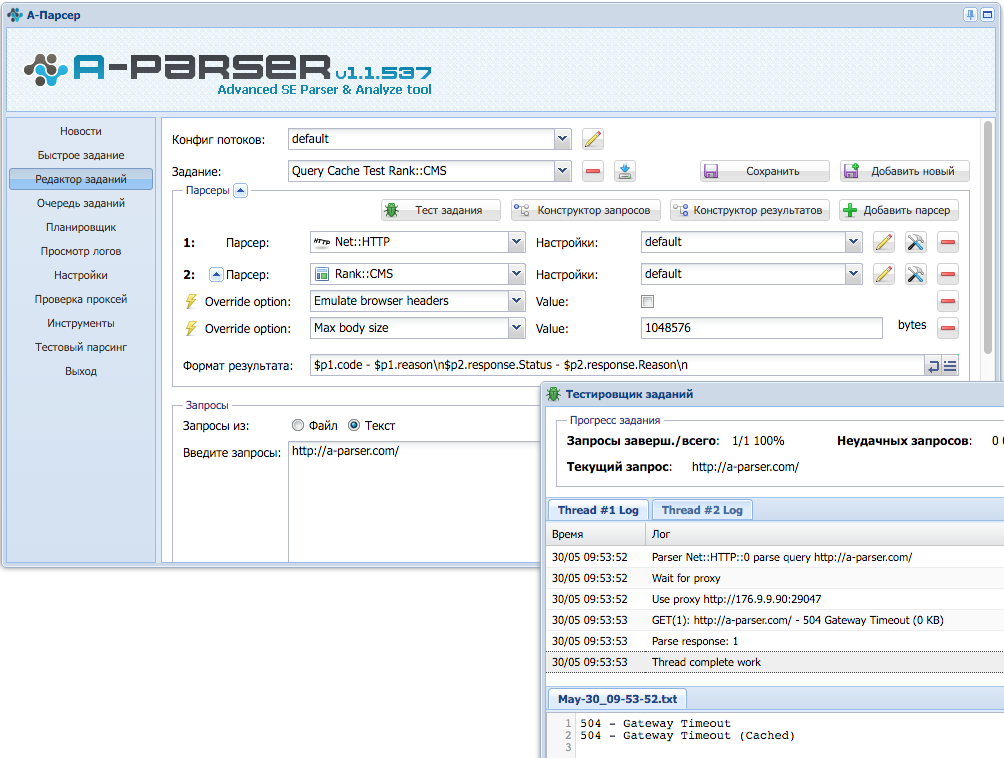Open Быстрое задание in sidebar
Screen dimensions: 1004x758
[x=81, y=155]
